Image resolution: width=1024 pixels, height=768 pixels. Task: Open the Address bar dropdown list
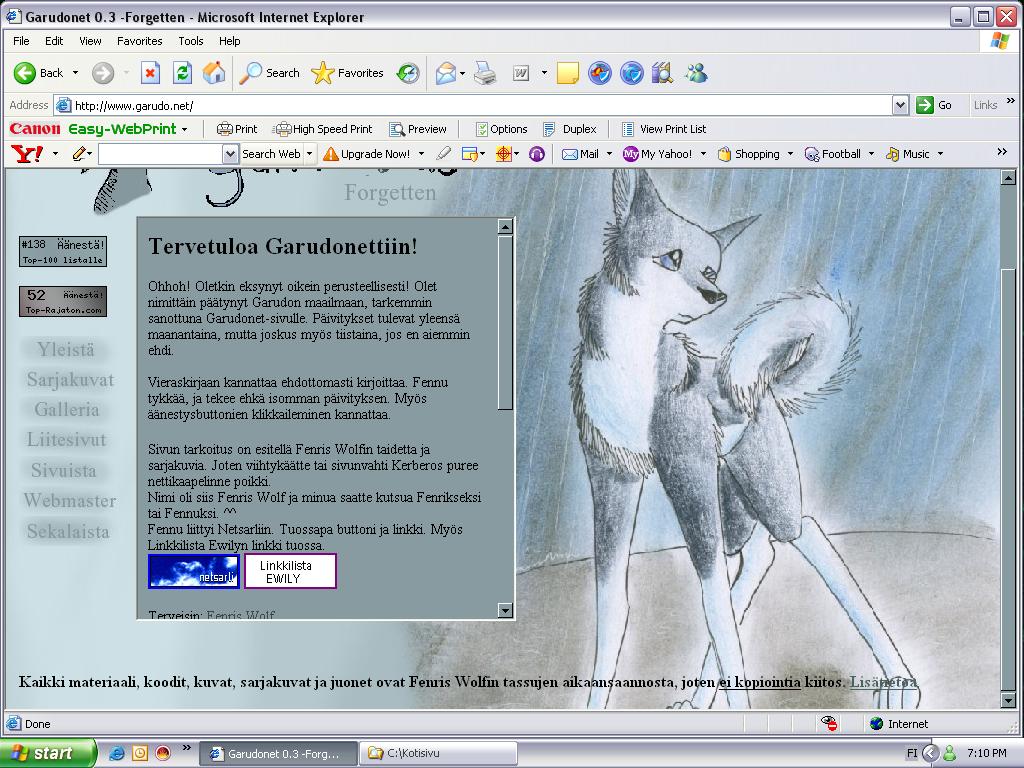[x=901, y=105]
